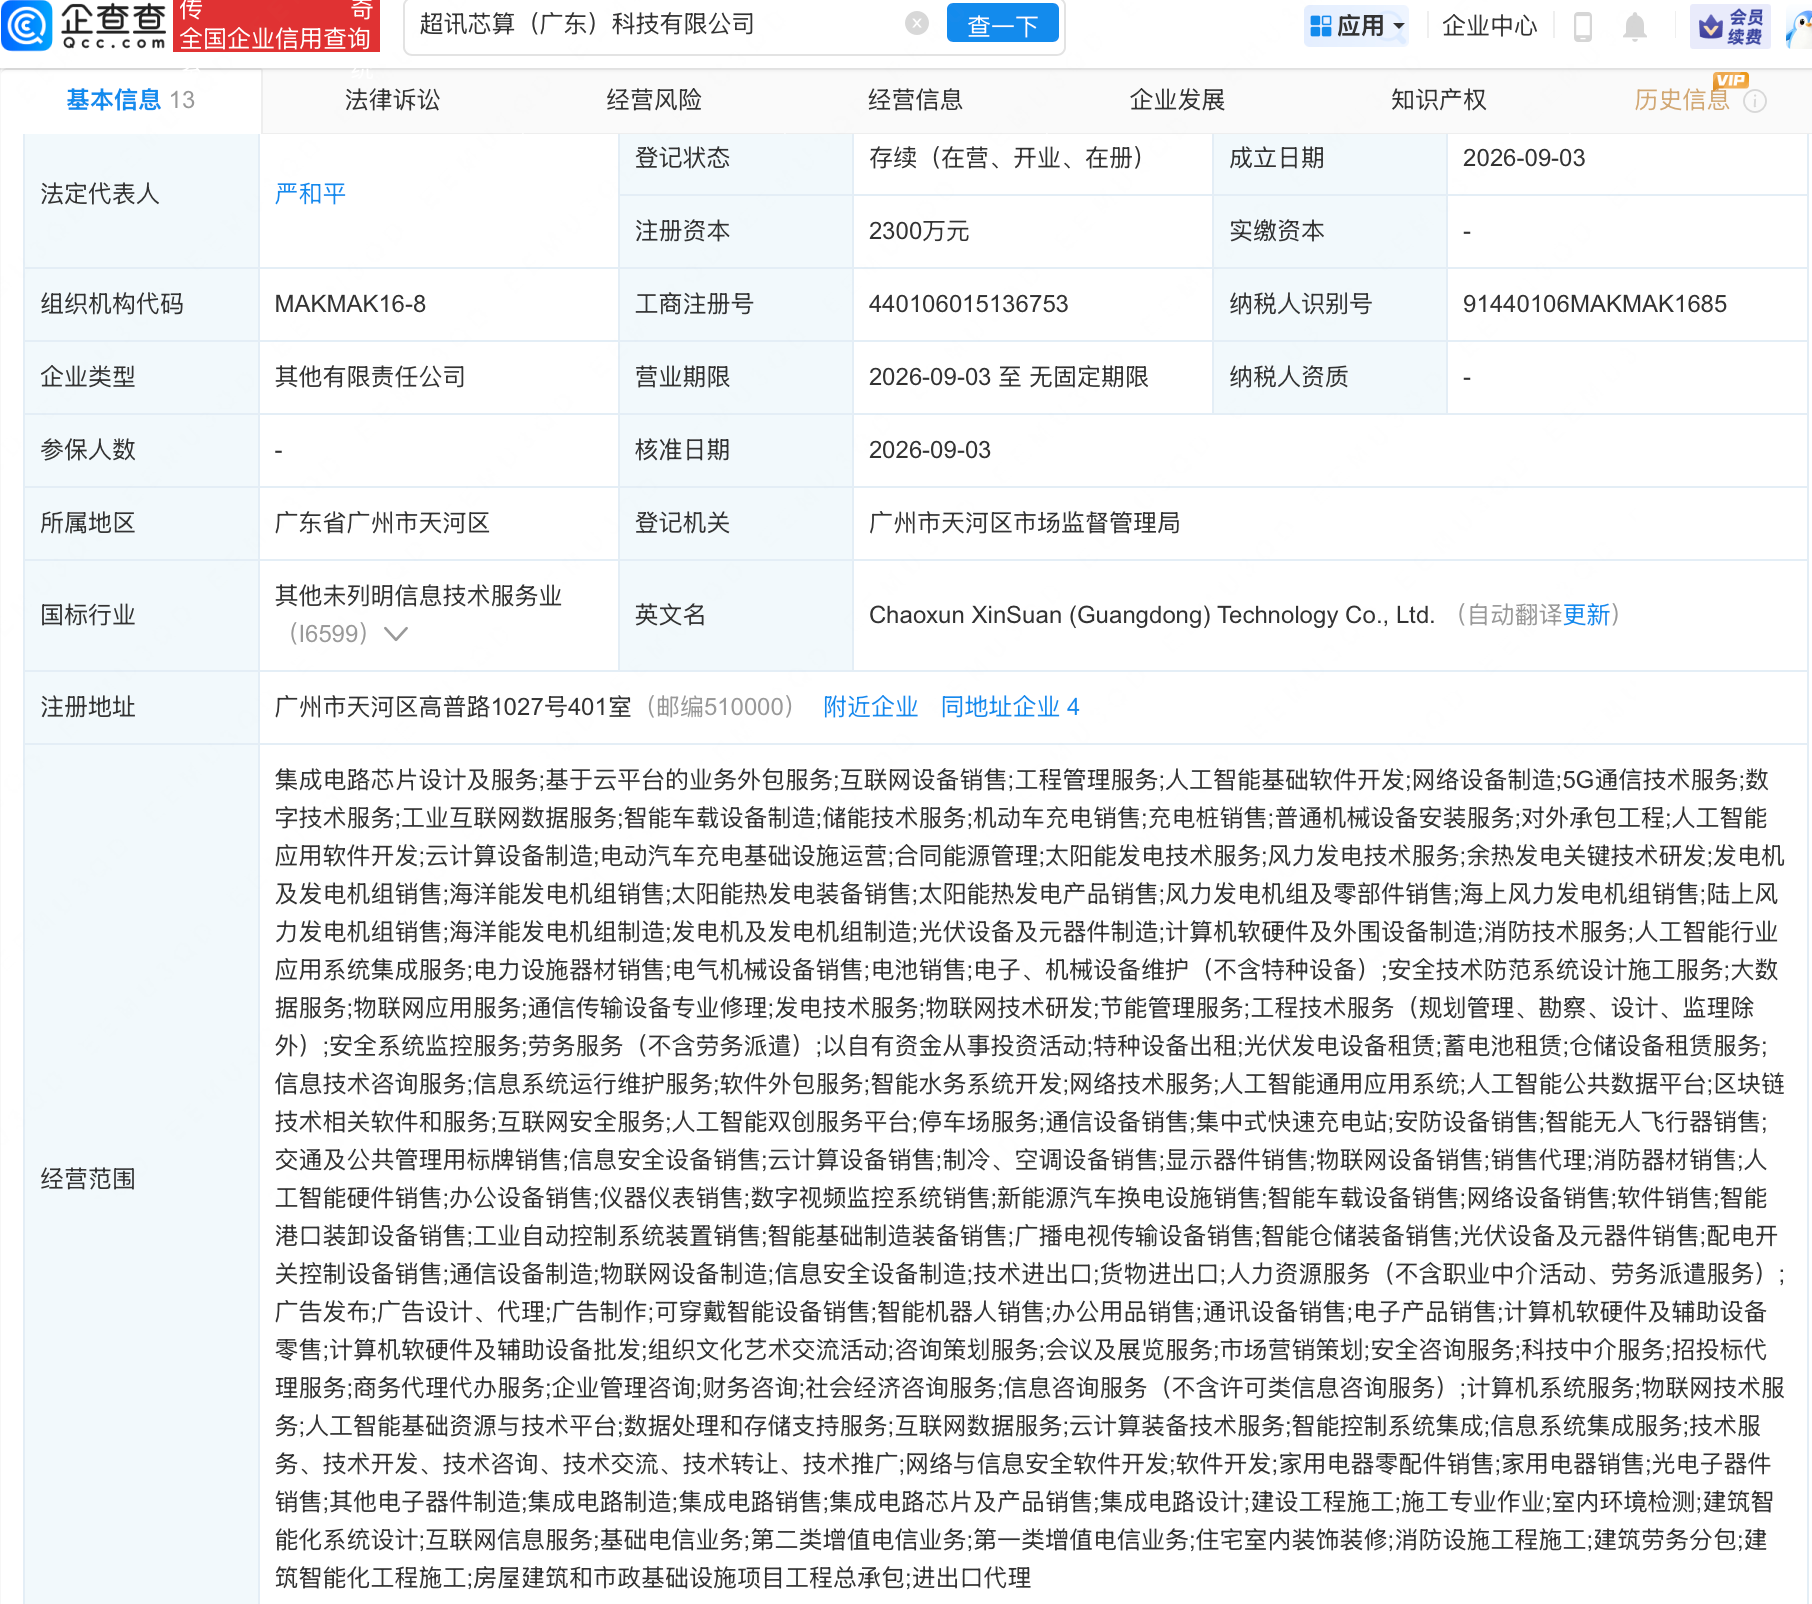The width and height of the screenshot is (1812, 1604).
Task: Select organization code MAKMAK16-8
Action: 350,304
